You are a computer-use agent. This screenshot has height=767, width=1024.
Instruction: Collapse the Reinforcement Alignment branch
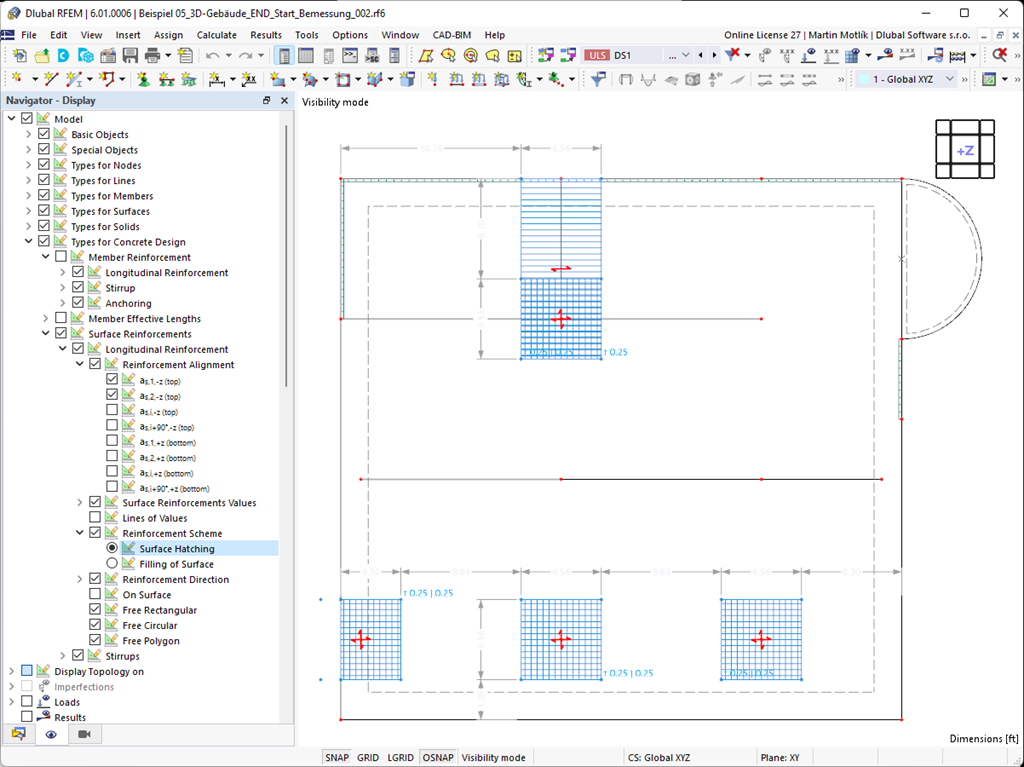78,364
